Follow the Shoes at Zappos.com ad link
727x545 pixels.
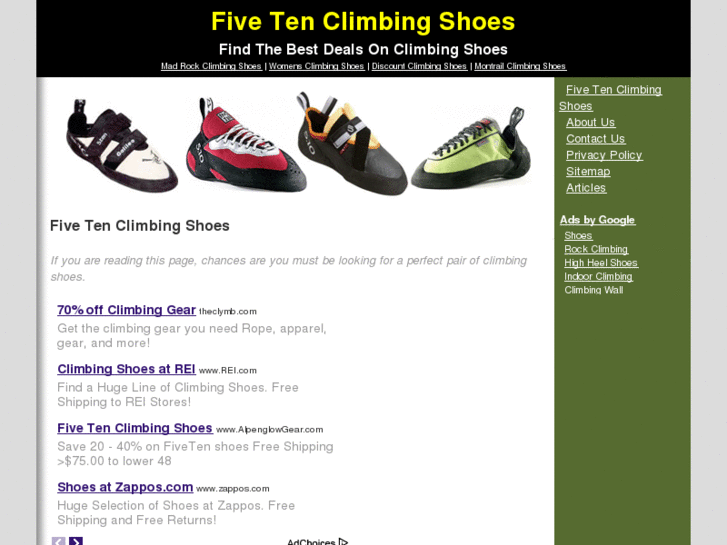[125, 487]
